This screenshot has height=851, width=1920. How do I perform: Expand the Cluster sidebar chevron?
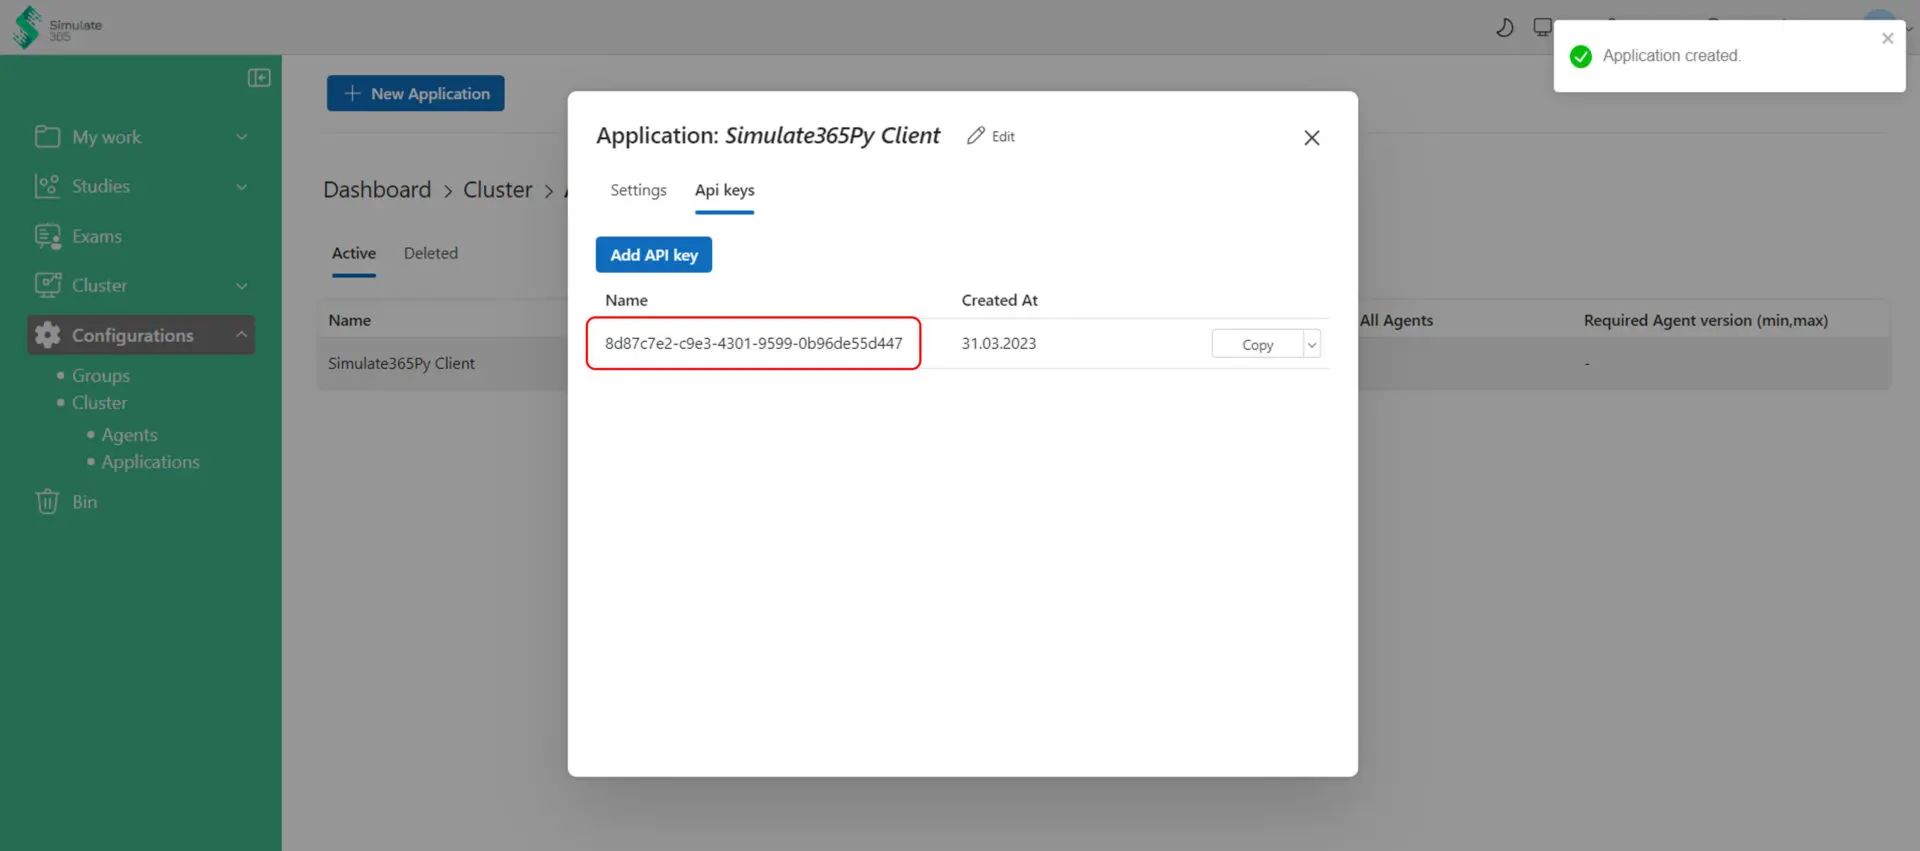tap(241, 286)
